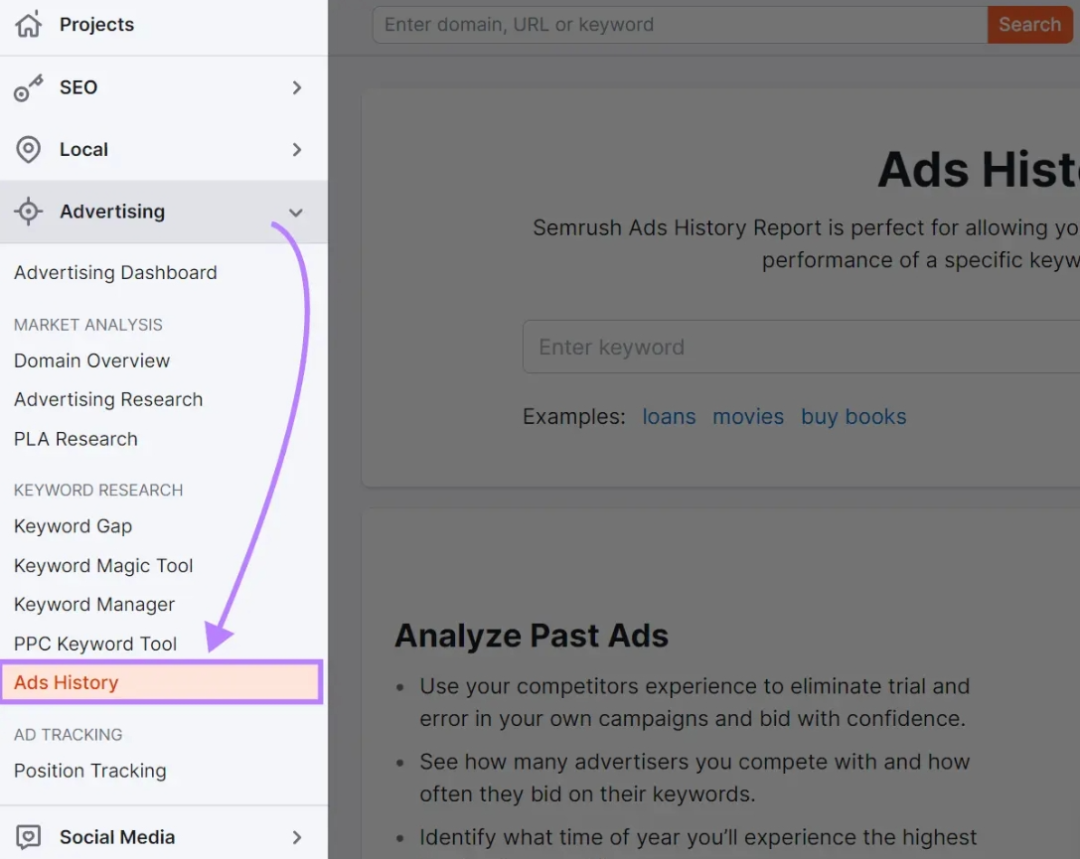Collapse the Advertising section chevron
Viewport: 1080px width, 859px height.
tap(295, 212)
